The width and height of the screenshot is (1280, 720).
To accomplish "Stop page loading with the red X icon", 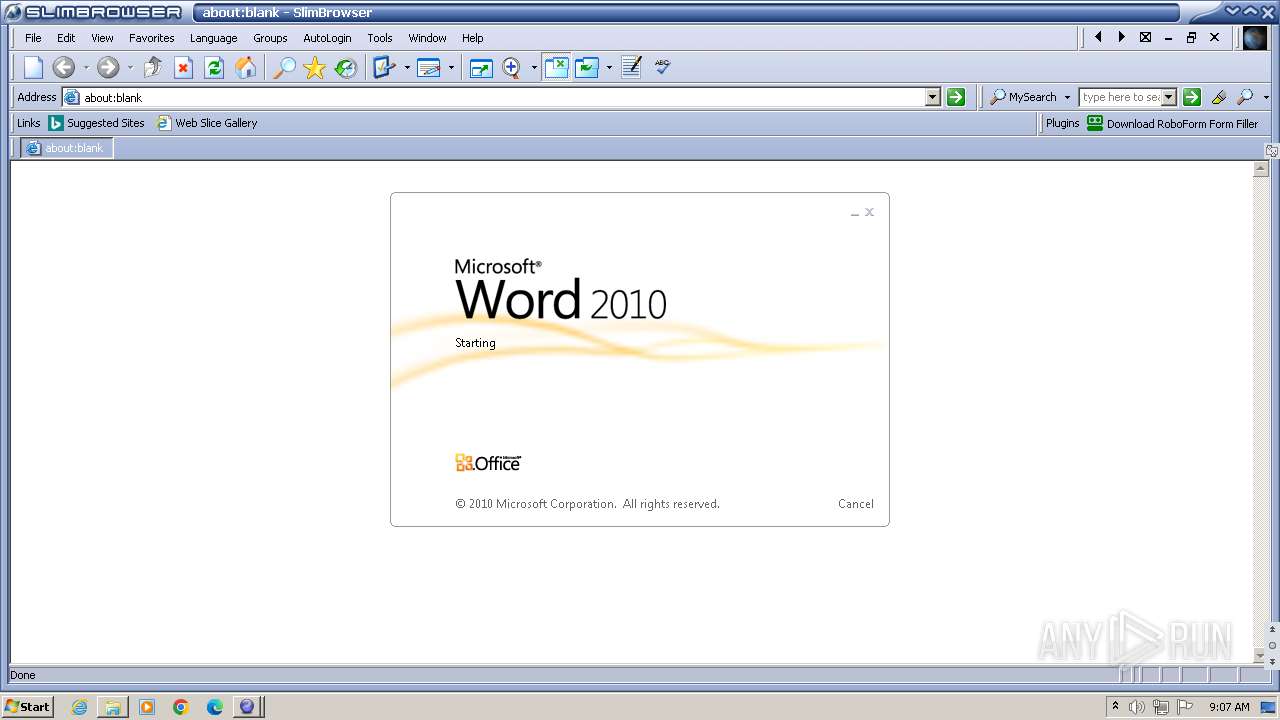I will coord(183,67).
